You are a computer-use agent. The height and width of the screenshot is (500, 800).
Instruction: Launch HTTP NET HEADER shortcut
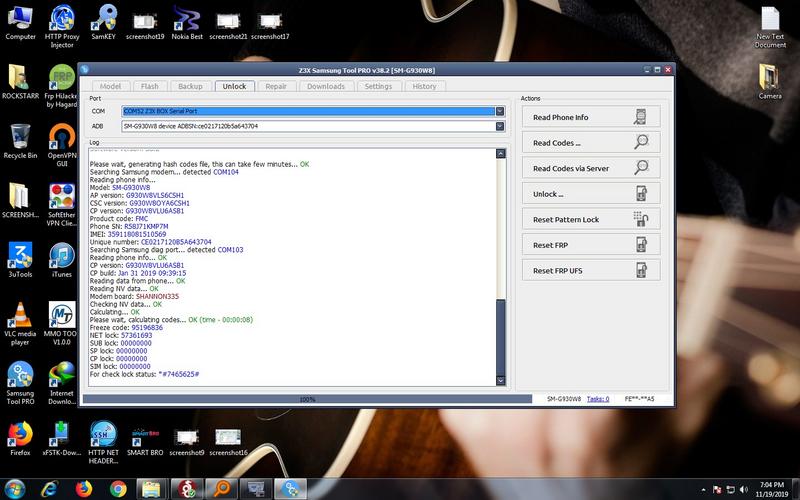coord(104,442)
